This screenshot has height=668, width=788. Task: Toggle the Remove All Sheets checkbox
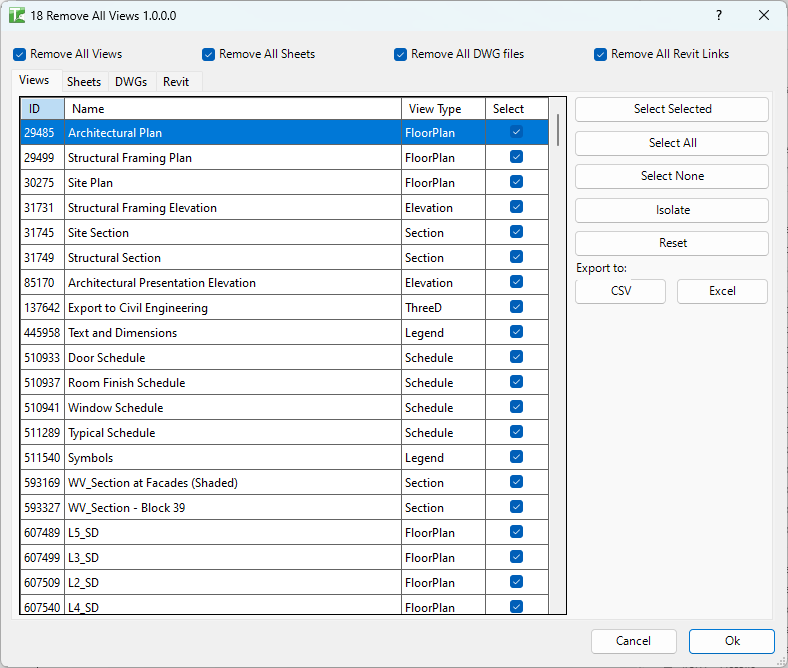(209, 54)
